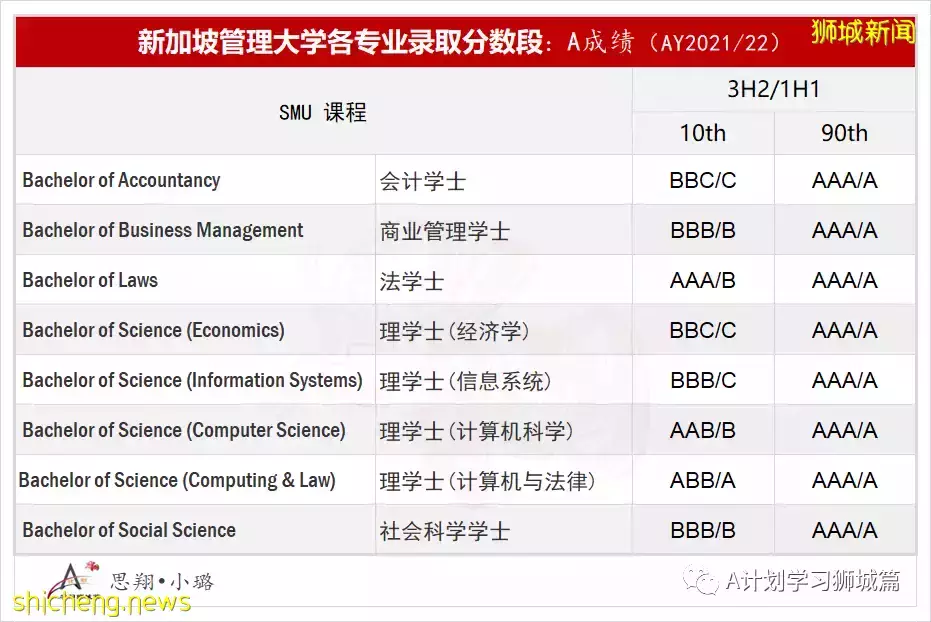Viewport: 931px width, 622px height.
Task: Click the 90th grade for Bachelor of Accountancy
Action: 844,180
